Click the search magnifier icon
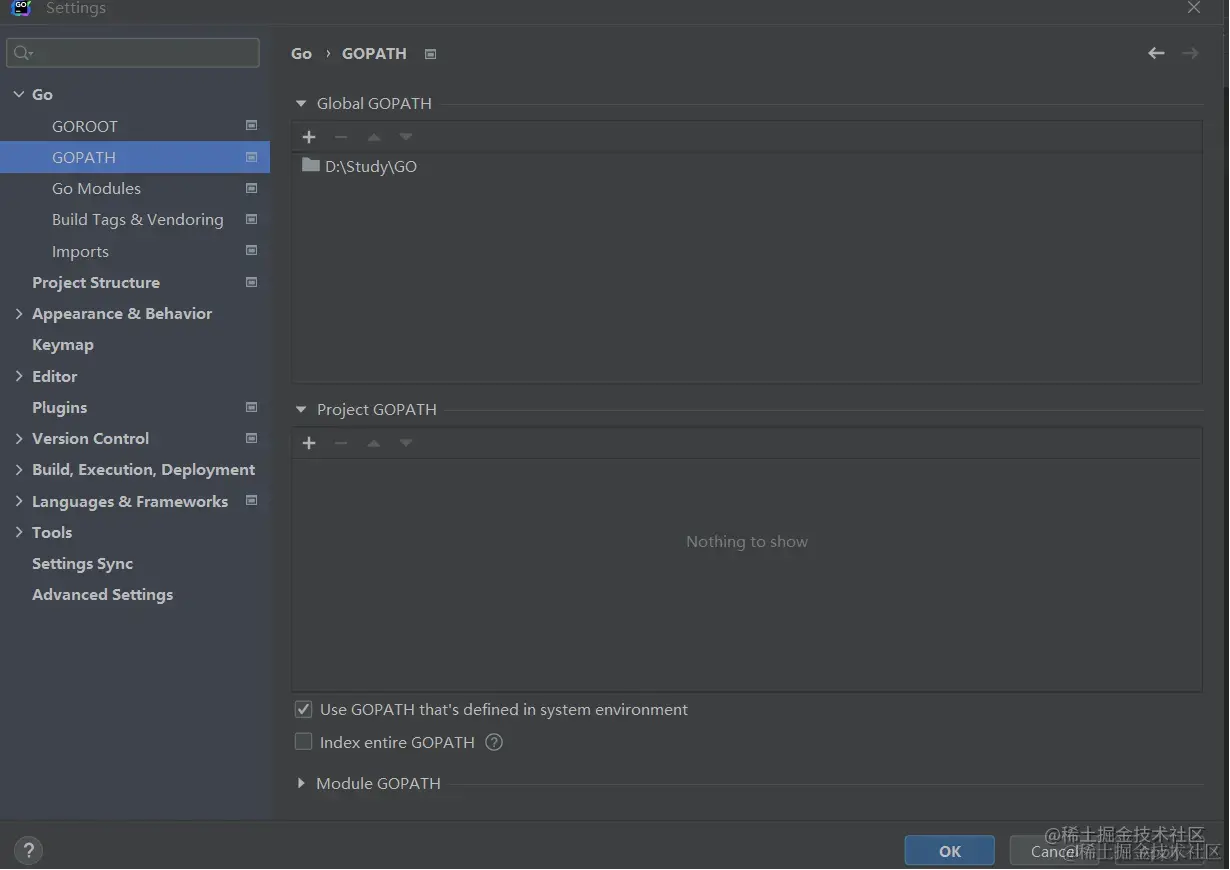1230x870 pixels. pyautogui.click(x=24, y=53)
